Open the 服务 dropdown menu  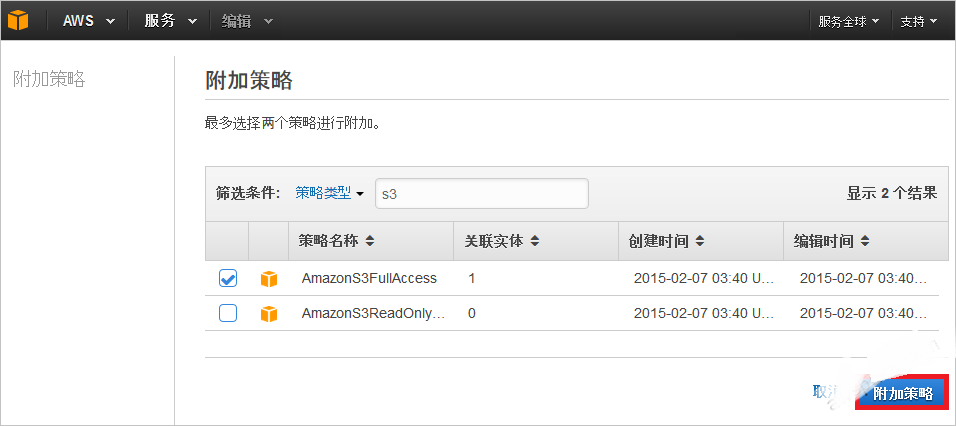[171, 21]
